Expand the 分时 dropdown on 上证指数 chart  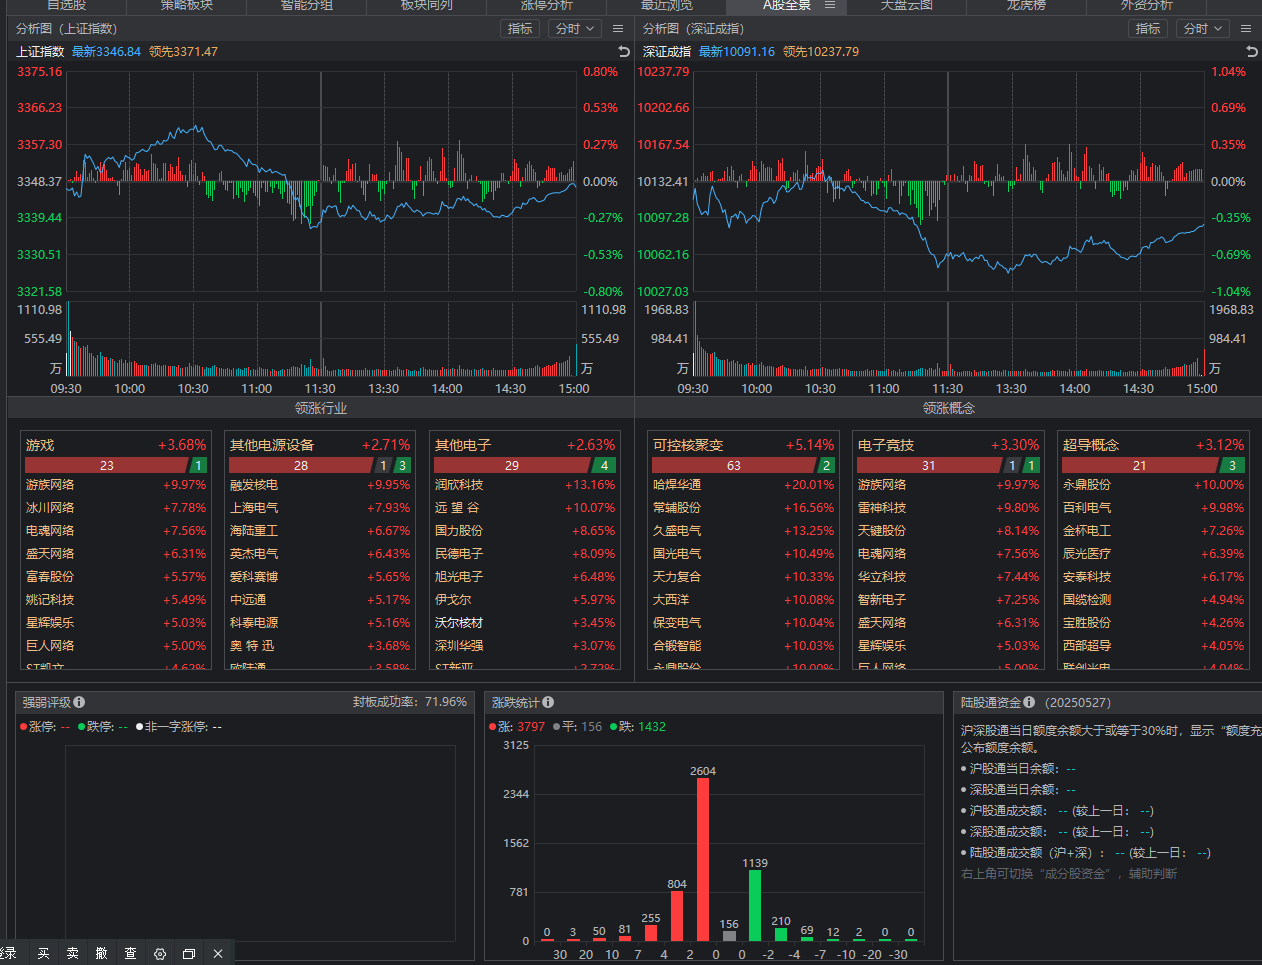pos(574,29)
